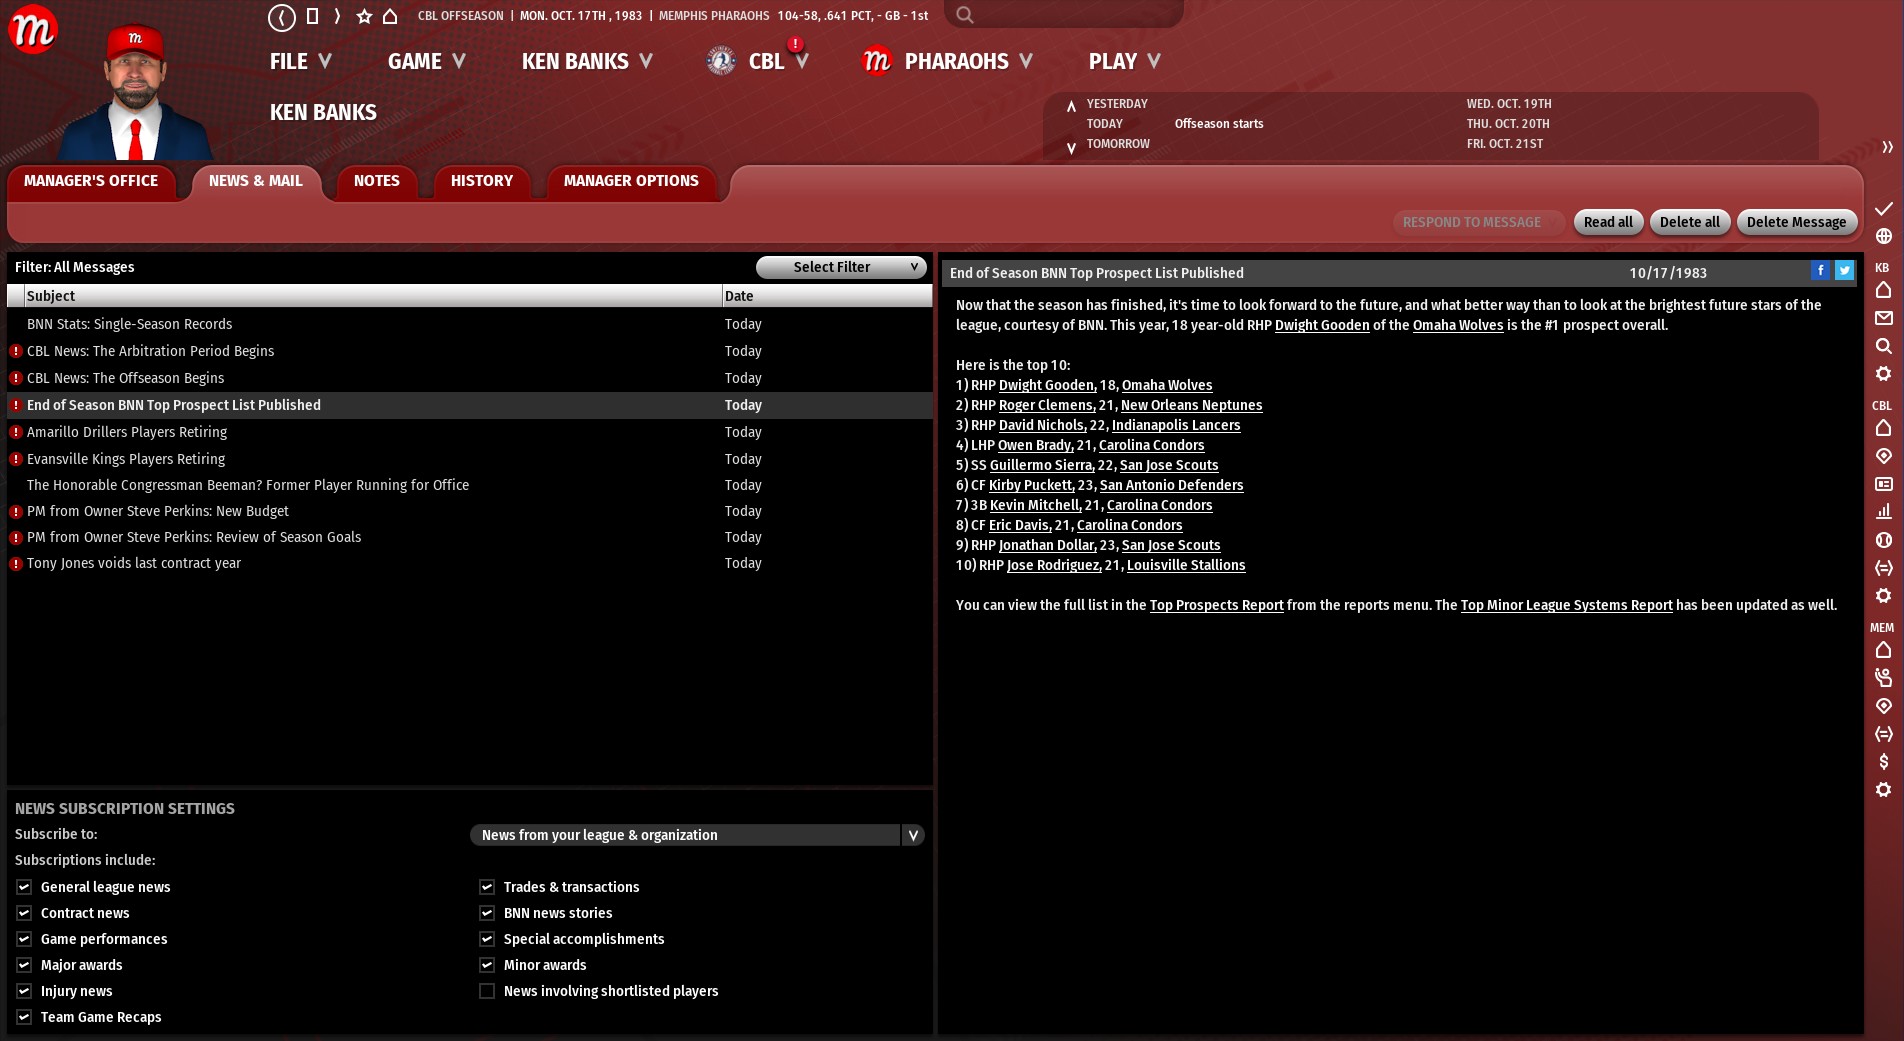Click the search field in top bar

point(1070,15)
